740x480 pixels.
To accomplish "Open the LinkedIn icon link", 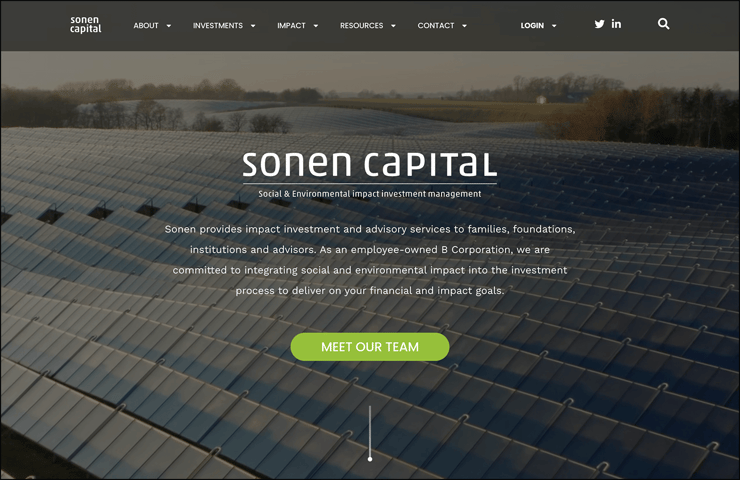I will click(616, 24).
